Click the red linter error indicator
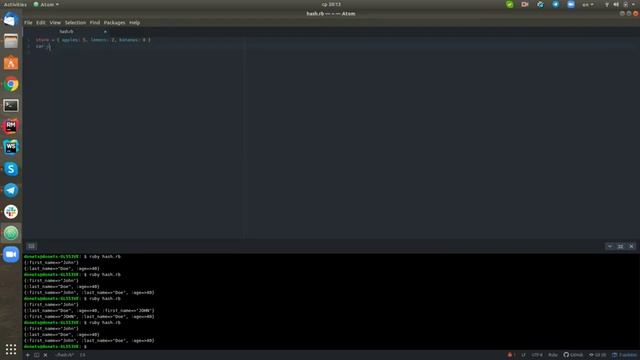The width and height of the screenshot is (640, 360). coord(511,355)
